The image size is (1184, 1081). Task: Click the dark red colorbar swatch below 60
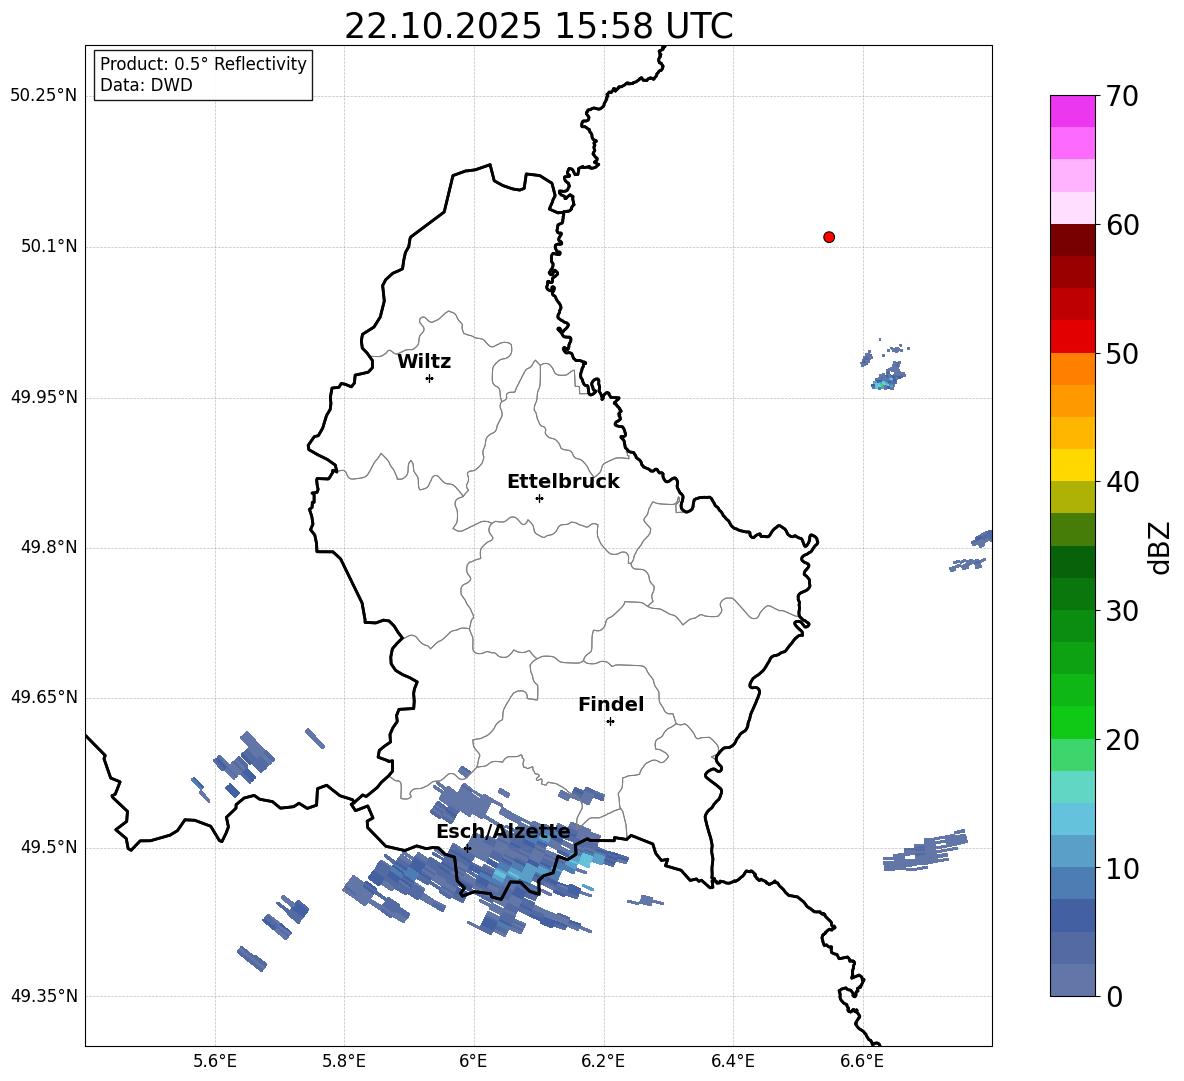point(1073,239)
